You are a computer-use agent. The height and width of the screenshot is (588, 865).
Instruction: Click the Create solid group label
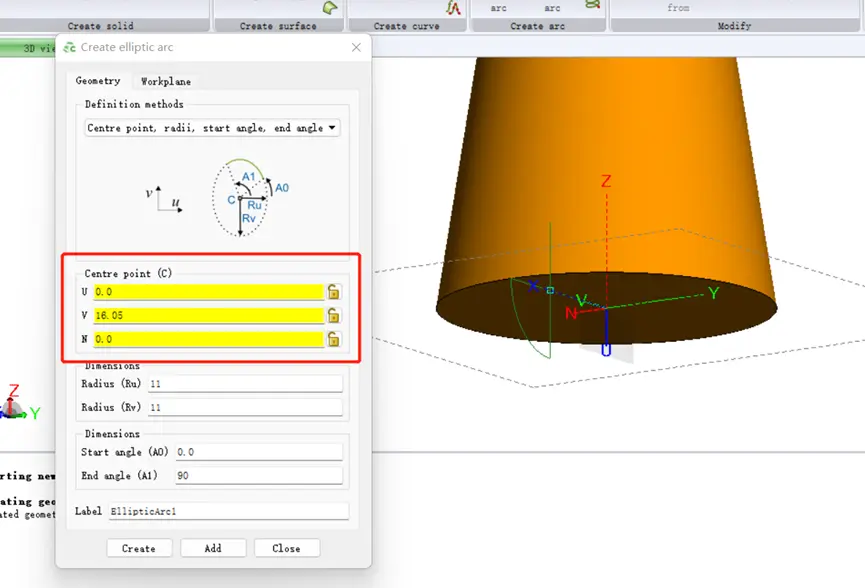pyautogui.click(x=100, y=26)
